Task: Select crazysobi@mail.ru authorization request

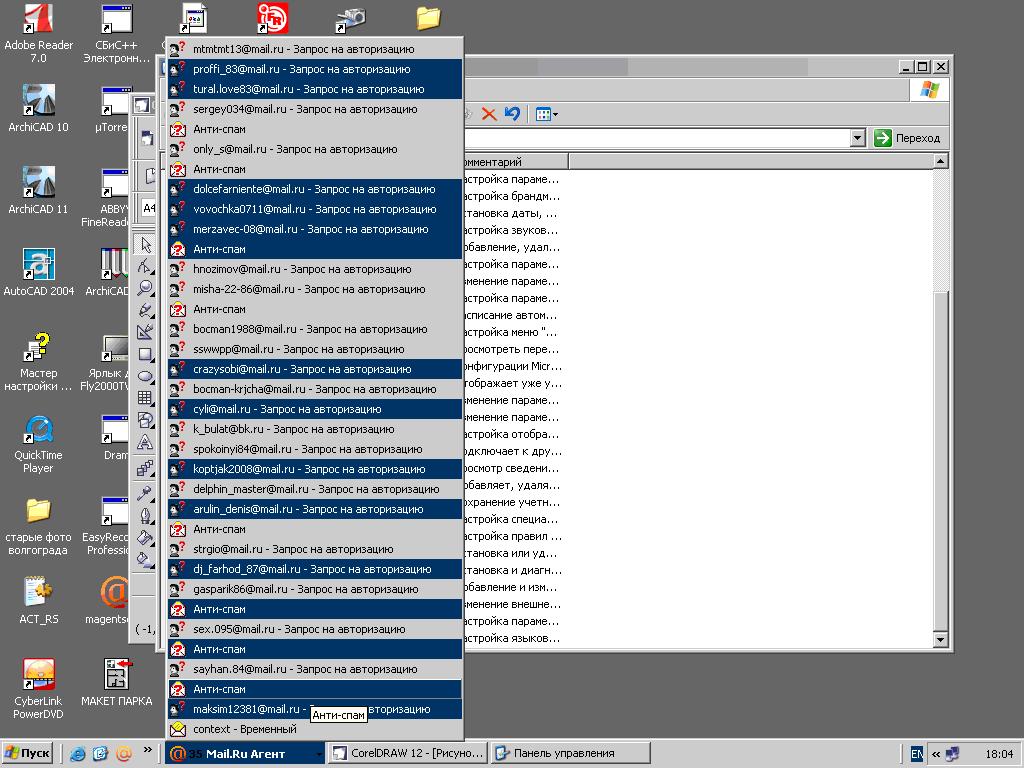Action: click(315, 369)
